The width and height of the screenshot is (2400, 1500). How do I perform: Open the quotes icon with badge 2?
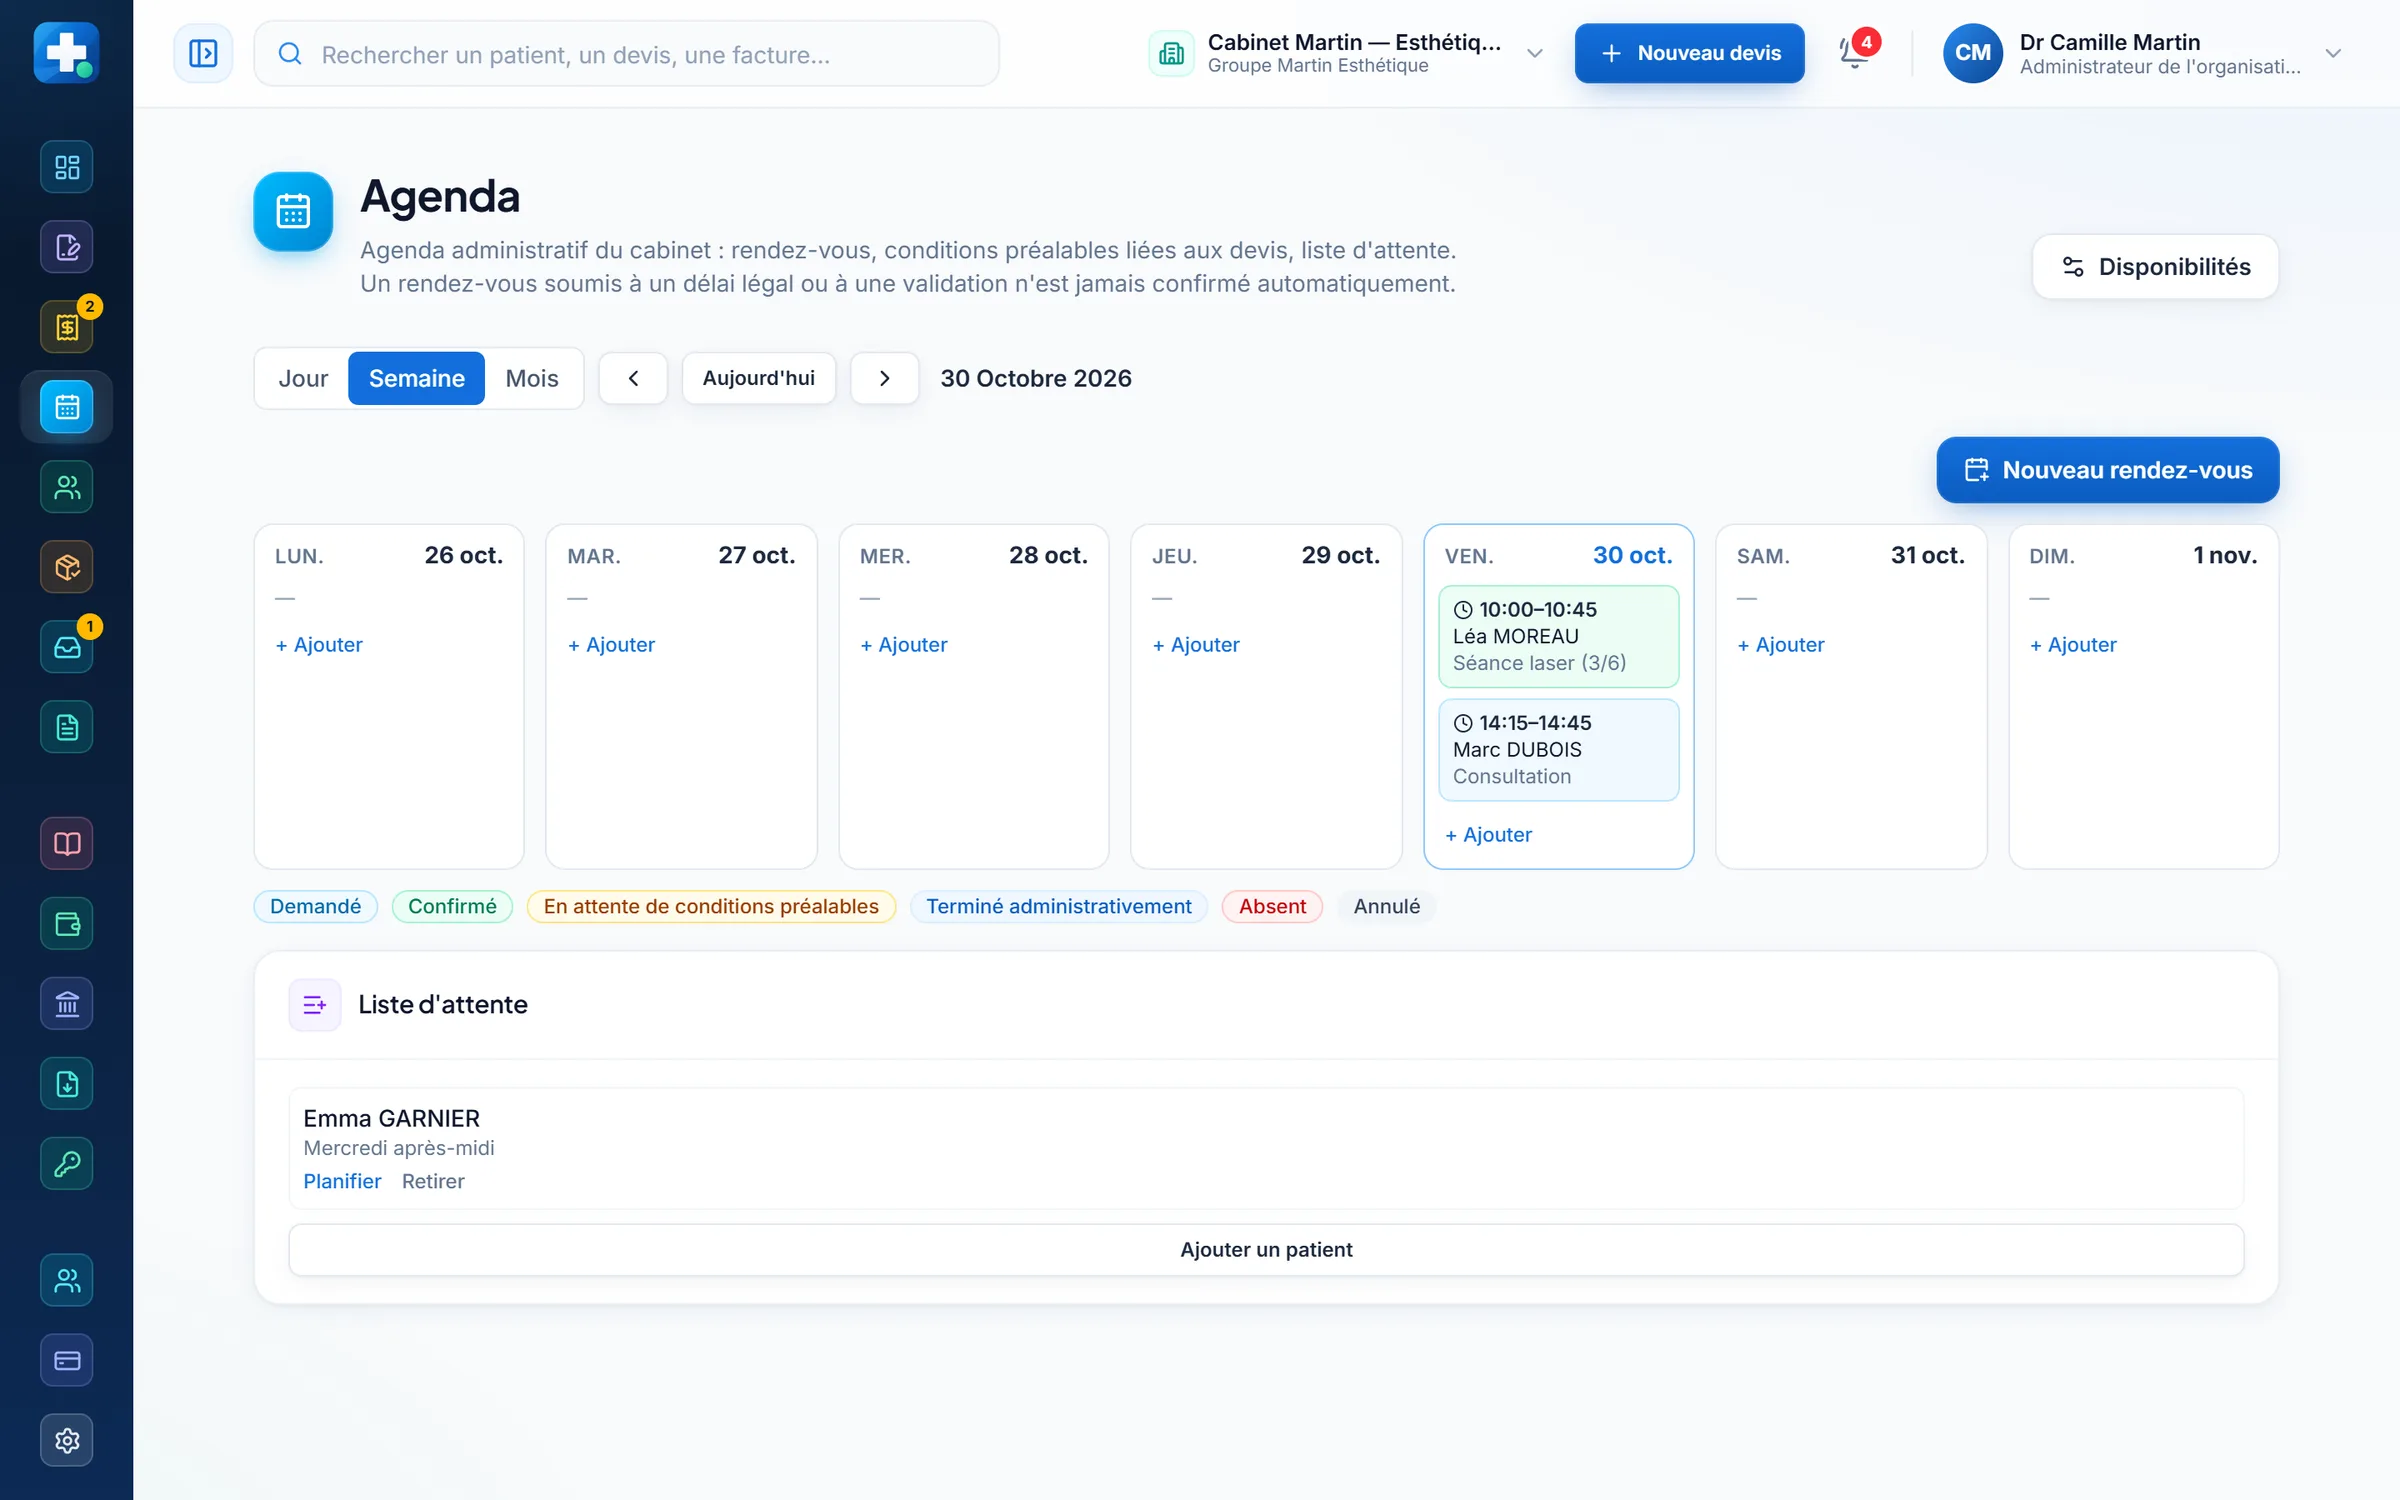(67, 327)
